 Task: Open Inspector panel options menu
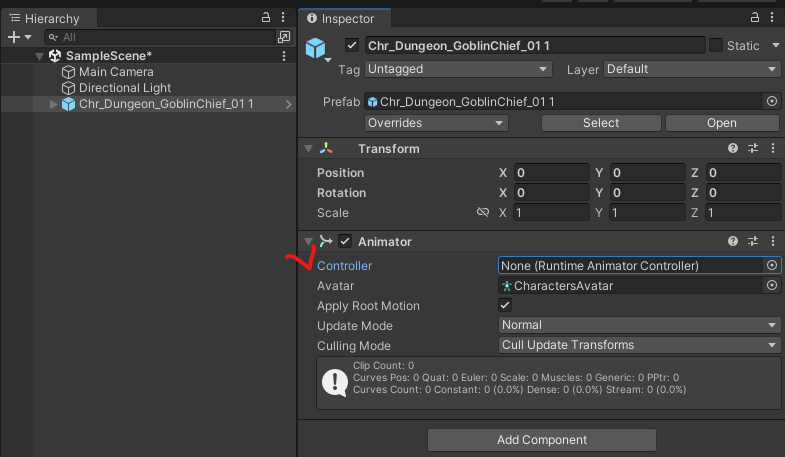771,18
